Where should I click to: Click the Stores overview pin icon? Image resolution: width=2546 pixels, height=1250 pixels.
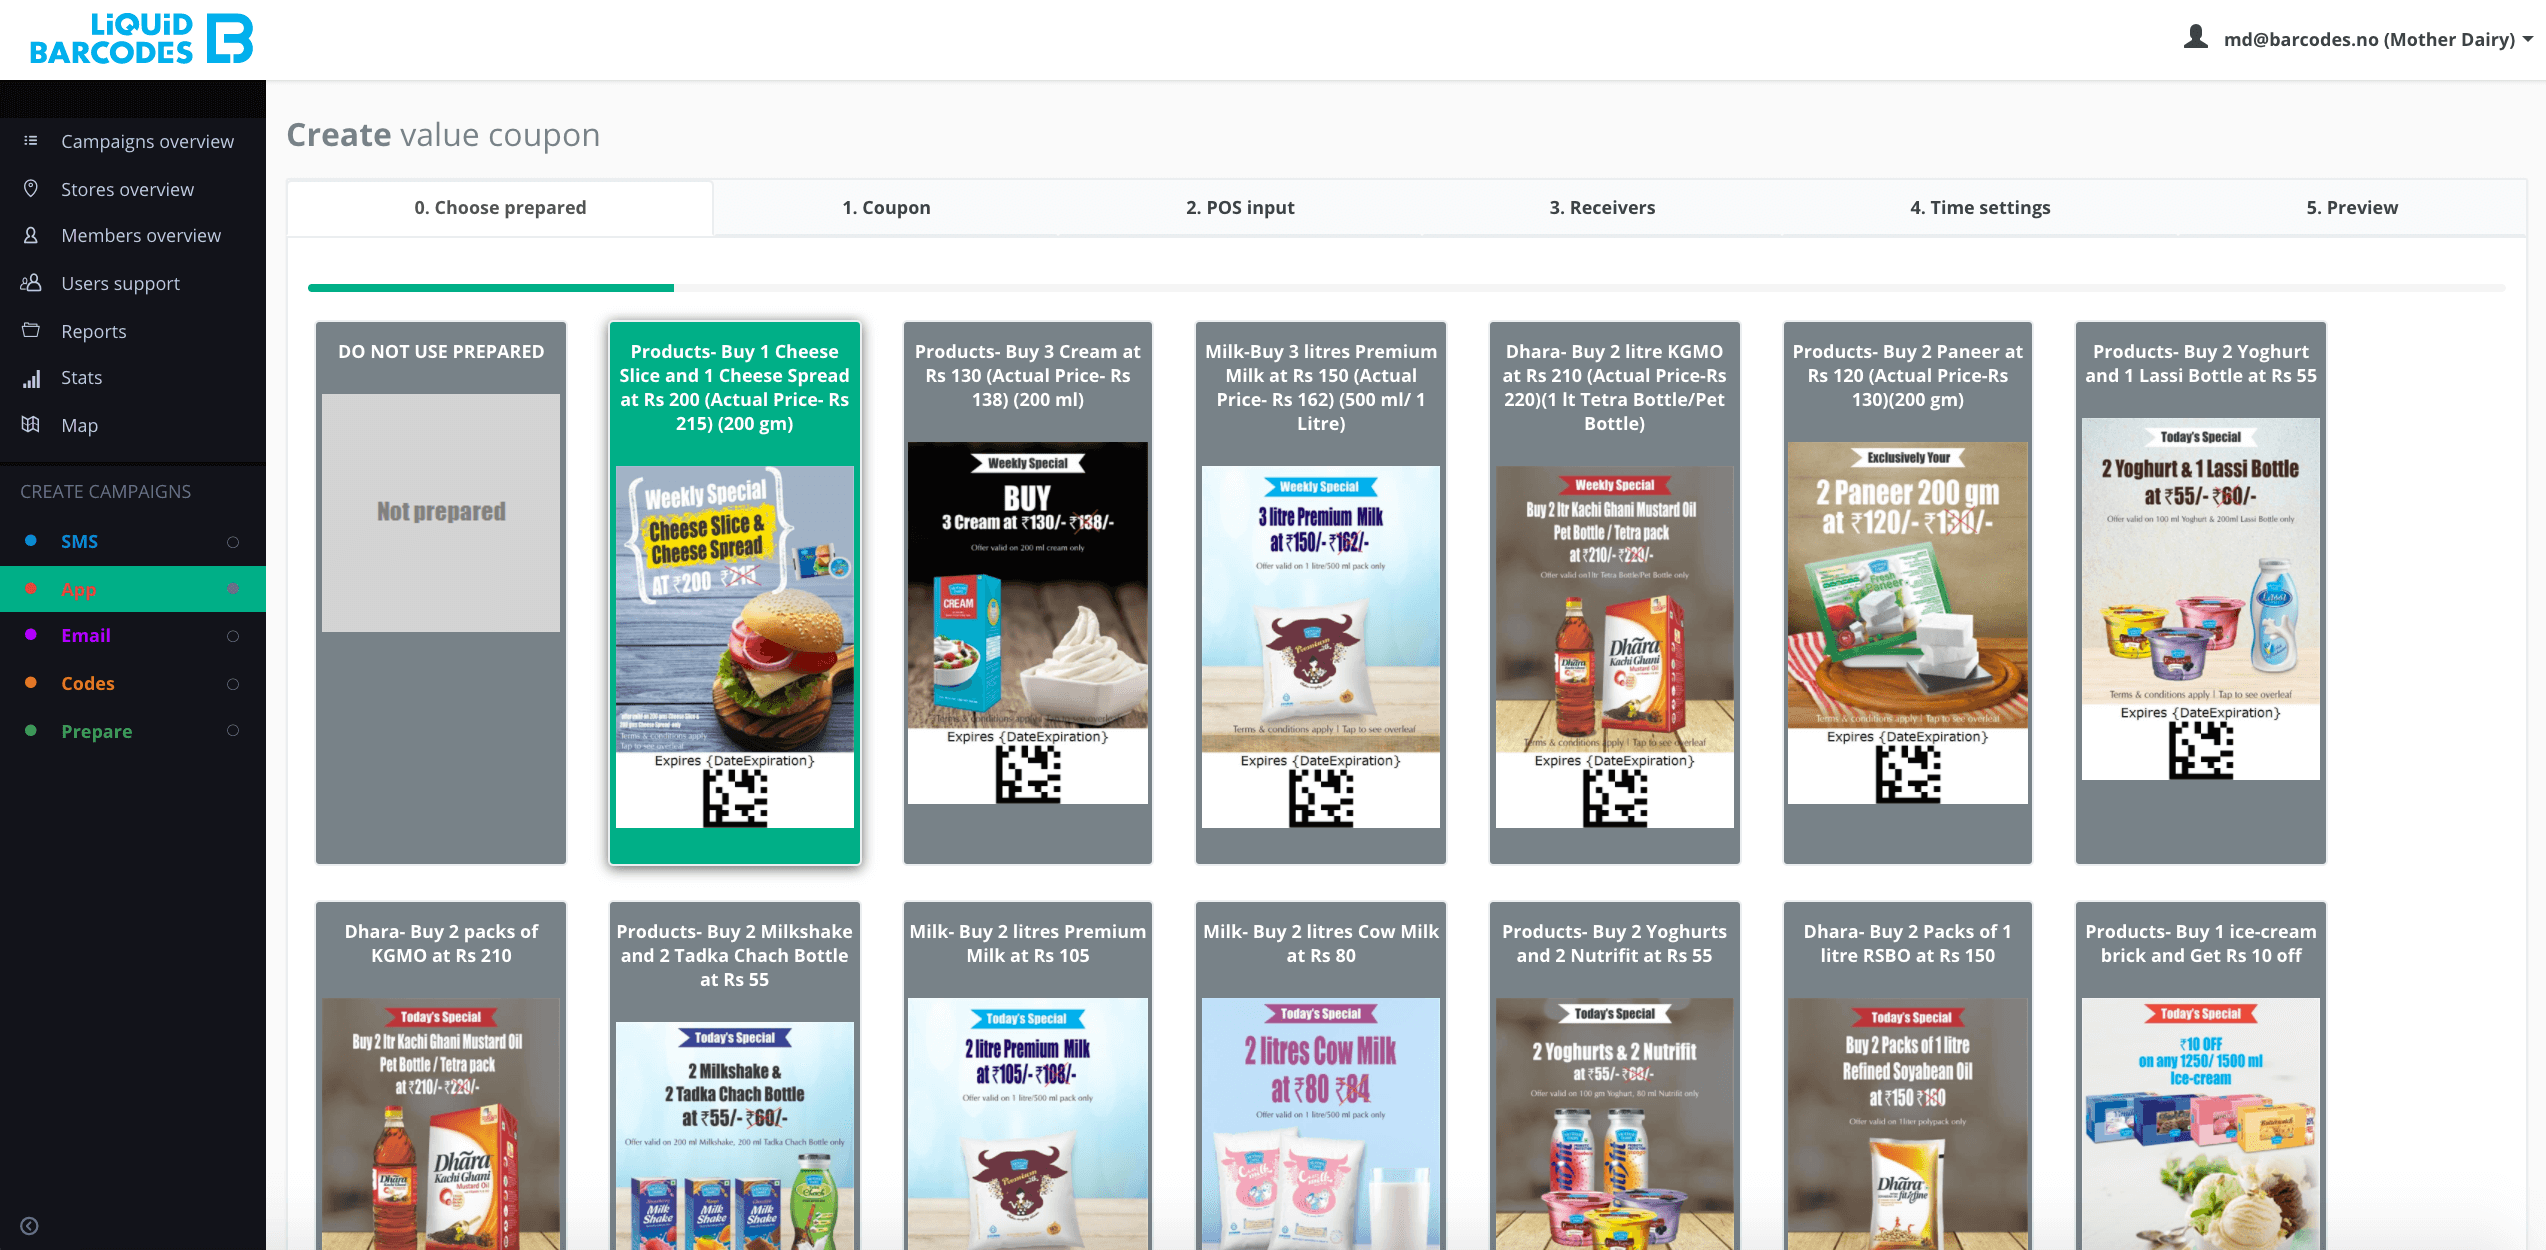pyautogui.click(x=31, y=189)
